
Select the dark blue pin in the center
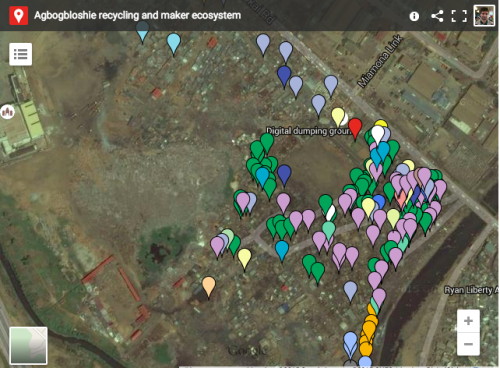[x=284, y=175]
